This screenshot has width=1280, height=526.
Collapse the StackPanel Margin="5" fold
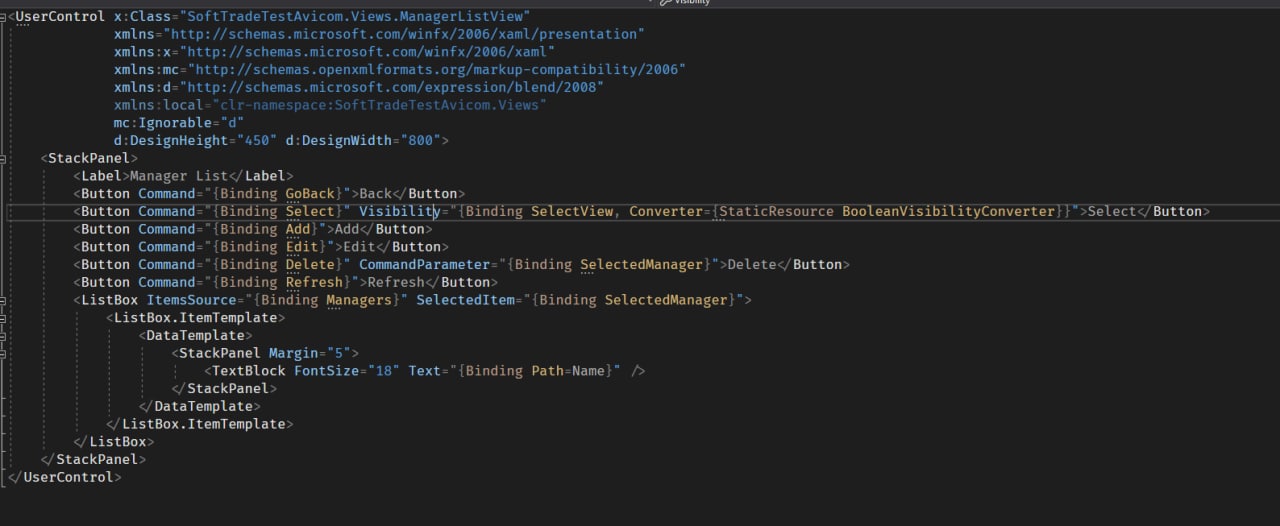click(x=4, y=353)
